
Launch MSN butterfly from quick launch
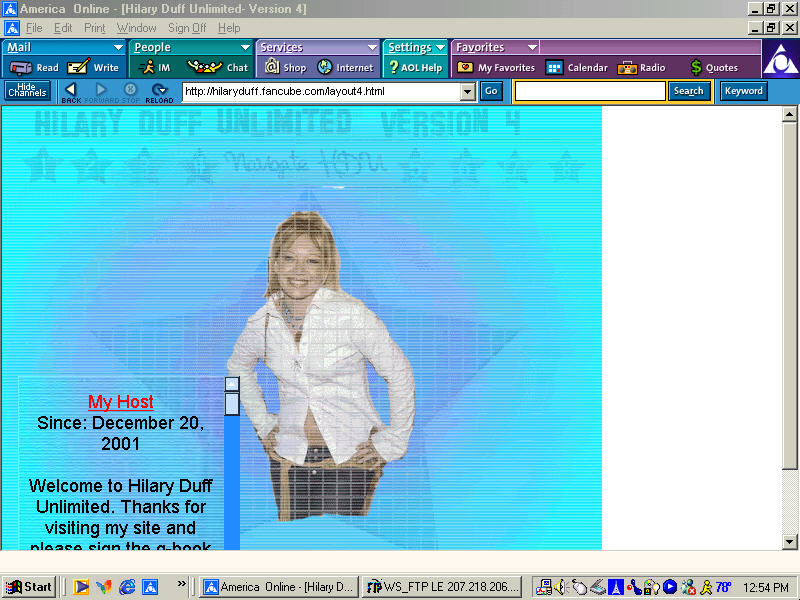(104, 587)
